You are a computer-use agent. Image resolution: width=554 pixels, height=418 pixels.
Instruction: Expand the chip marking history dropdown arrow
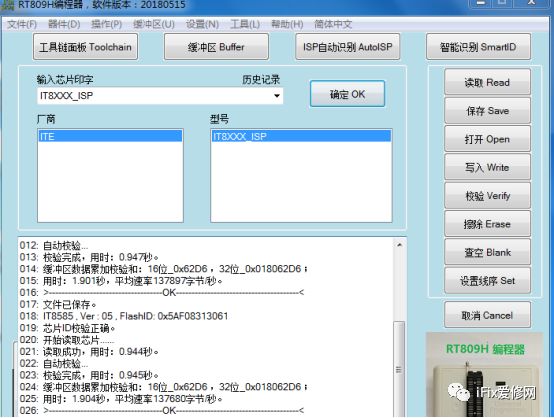tap(277, 96)
